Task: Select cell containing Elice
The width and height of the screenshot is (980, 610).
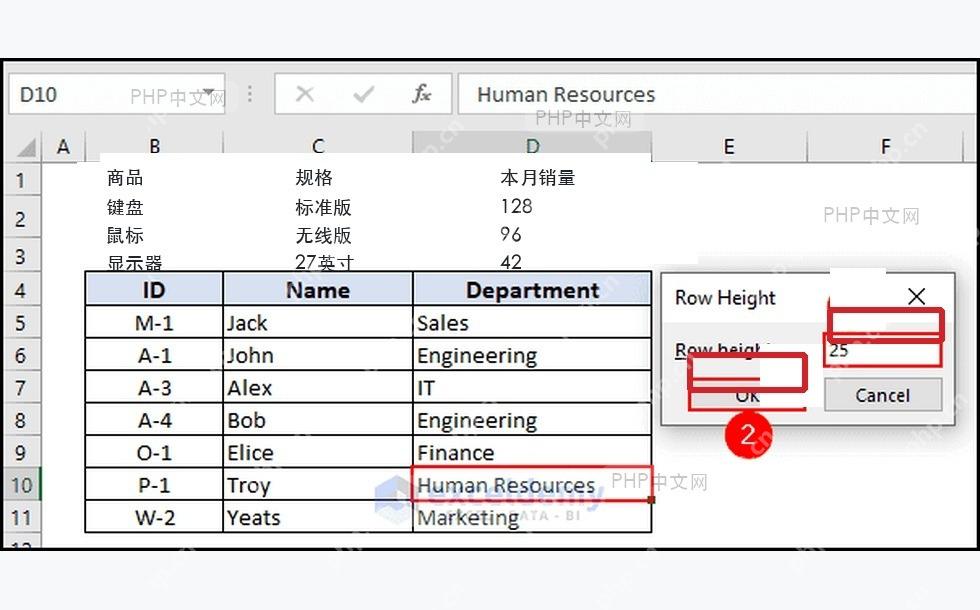Action: point(318,452)
